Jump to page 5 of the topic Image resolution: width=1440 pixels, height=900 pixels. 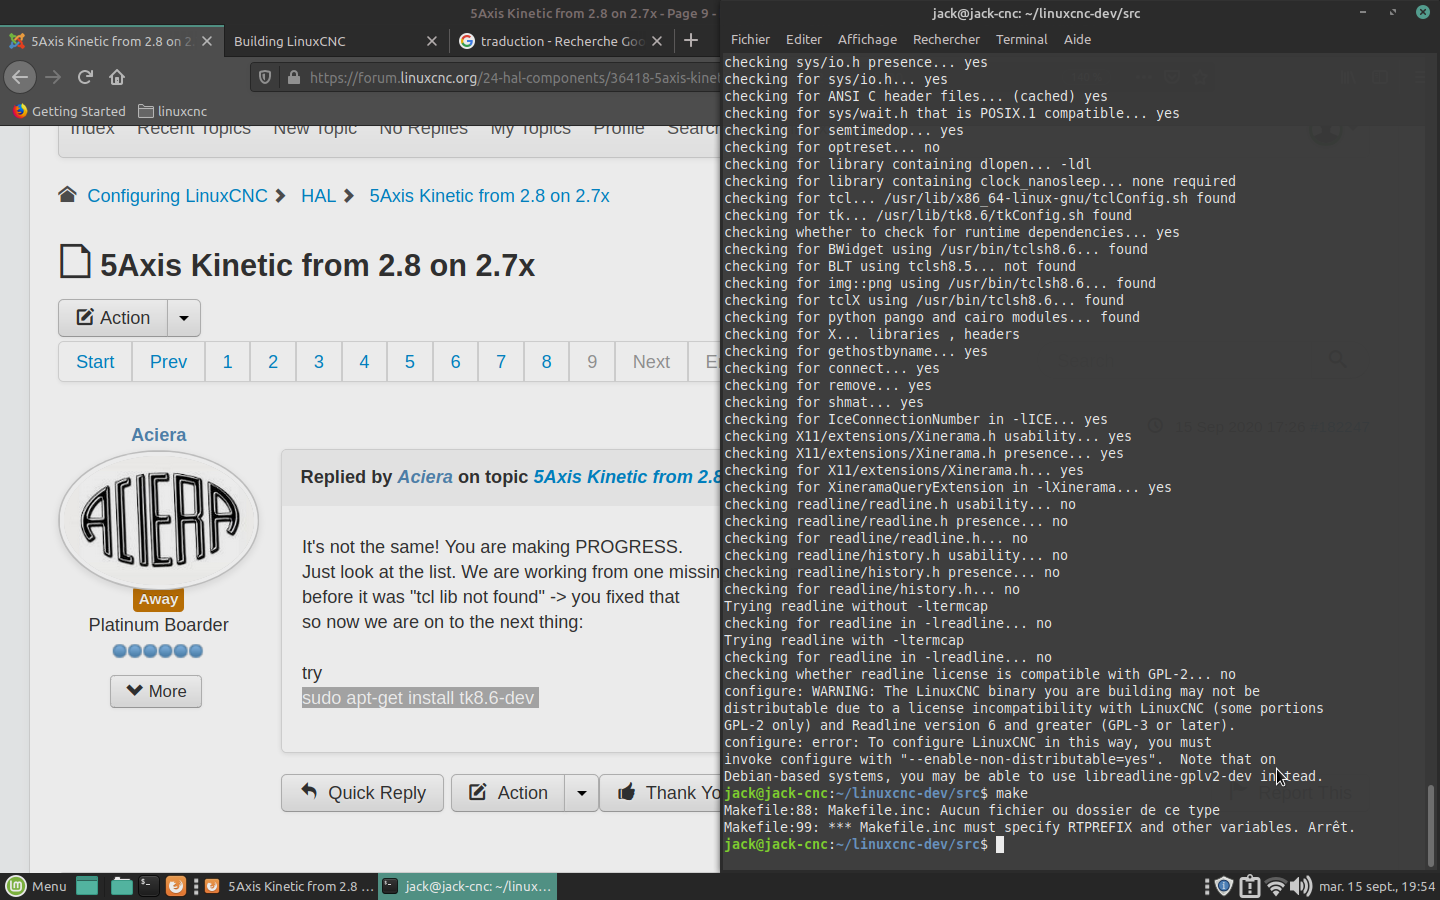pos(410,362)
